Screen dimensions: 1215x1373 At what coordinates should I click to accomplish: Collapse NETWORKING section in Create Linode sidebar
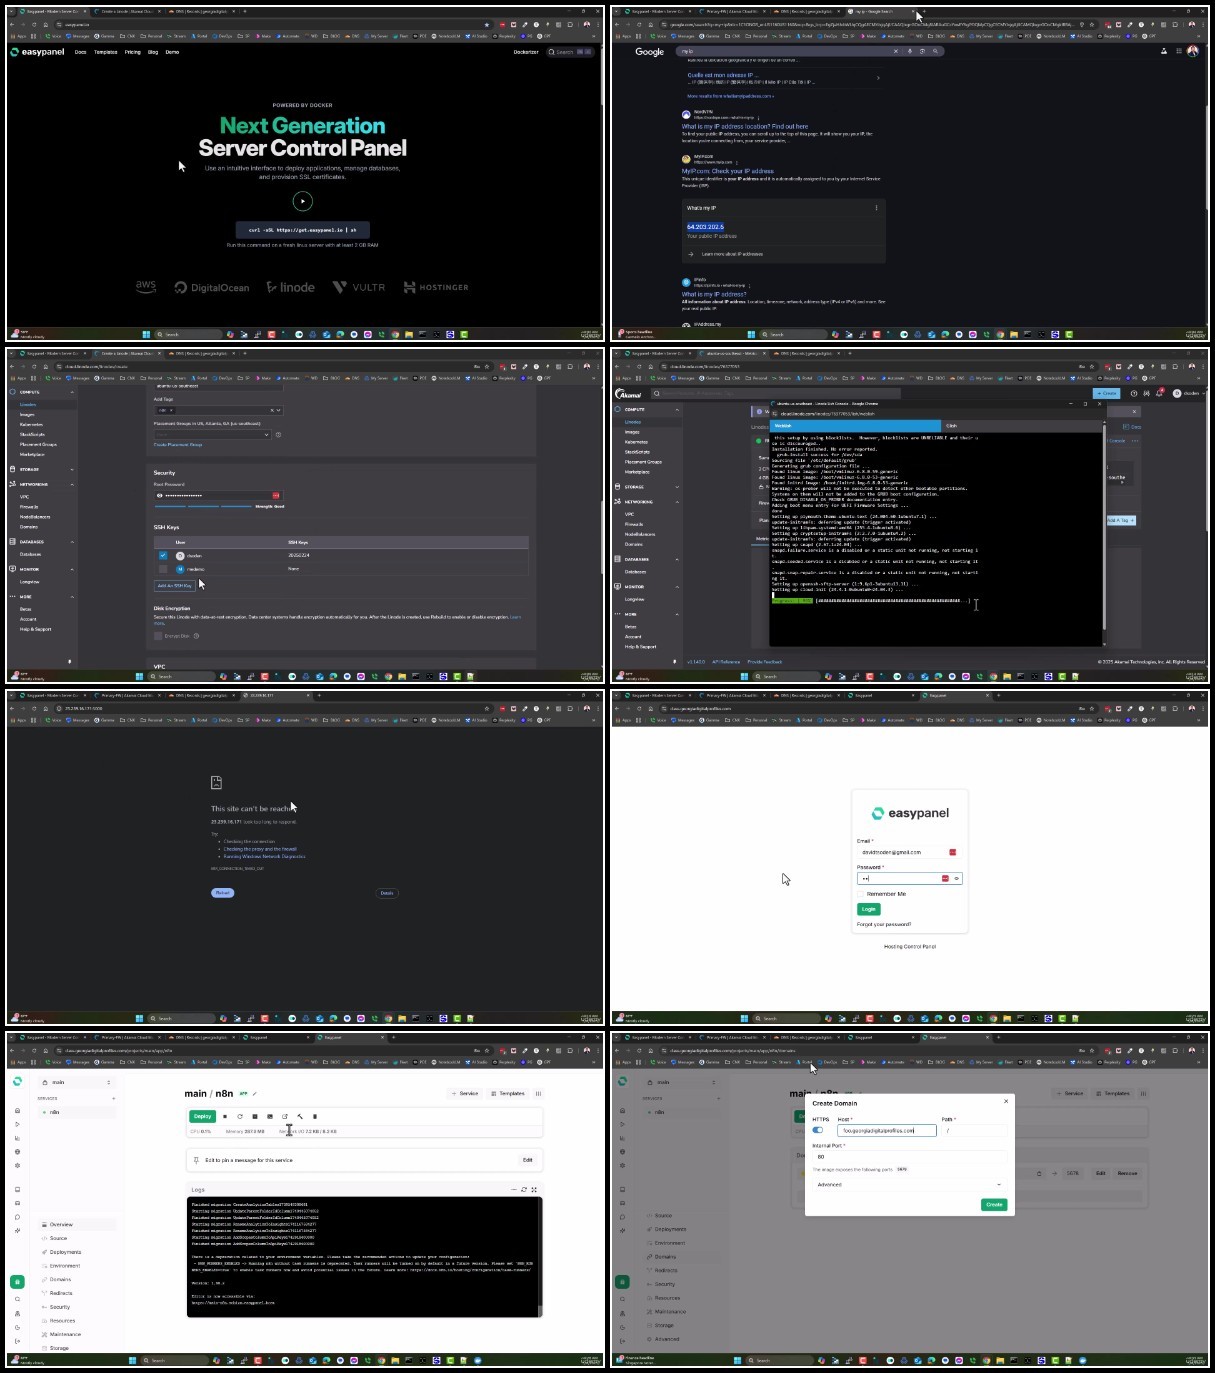tap(72, 484)
